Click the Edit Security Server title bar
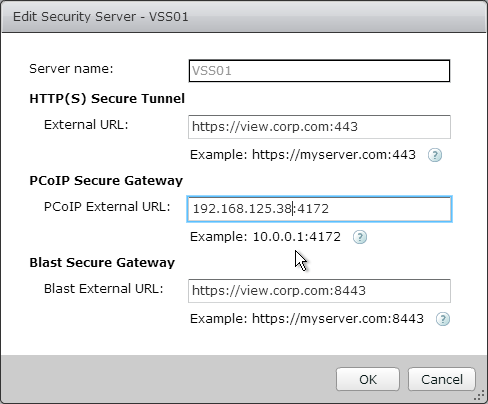Viewport: 488px width, 404px height. (x=244, y=17)
